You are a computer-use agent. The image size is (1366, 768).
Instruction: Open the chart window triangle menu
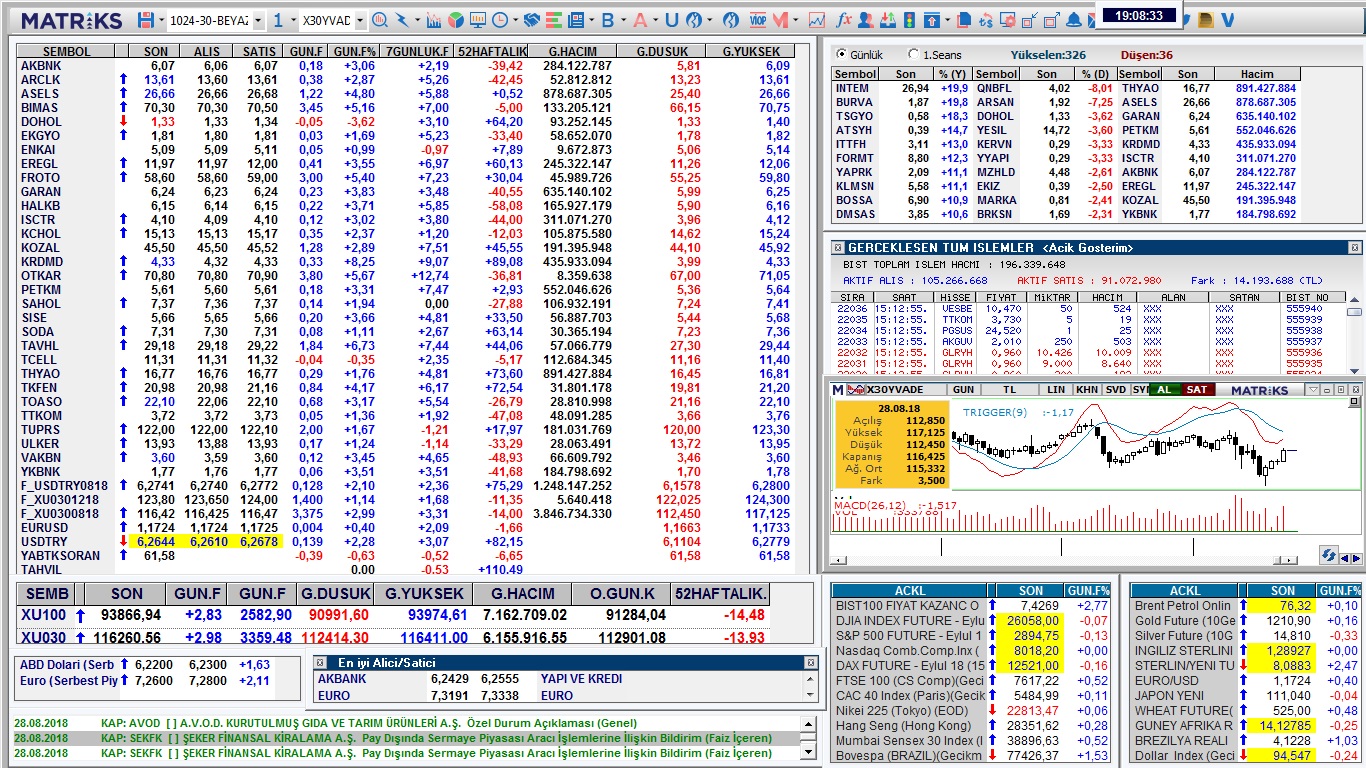pos(1313,390)
